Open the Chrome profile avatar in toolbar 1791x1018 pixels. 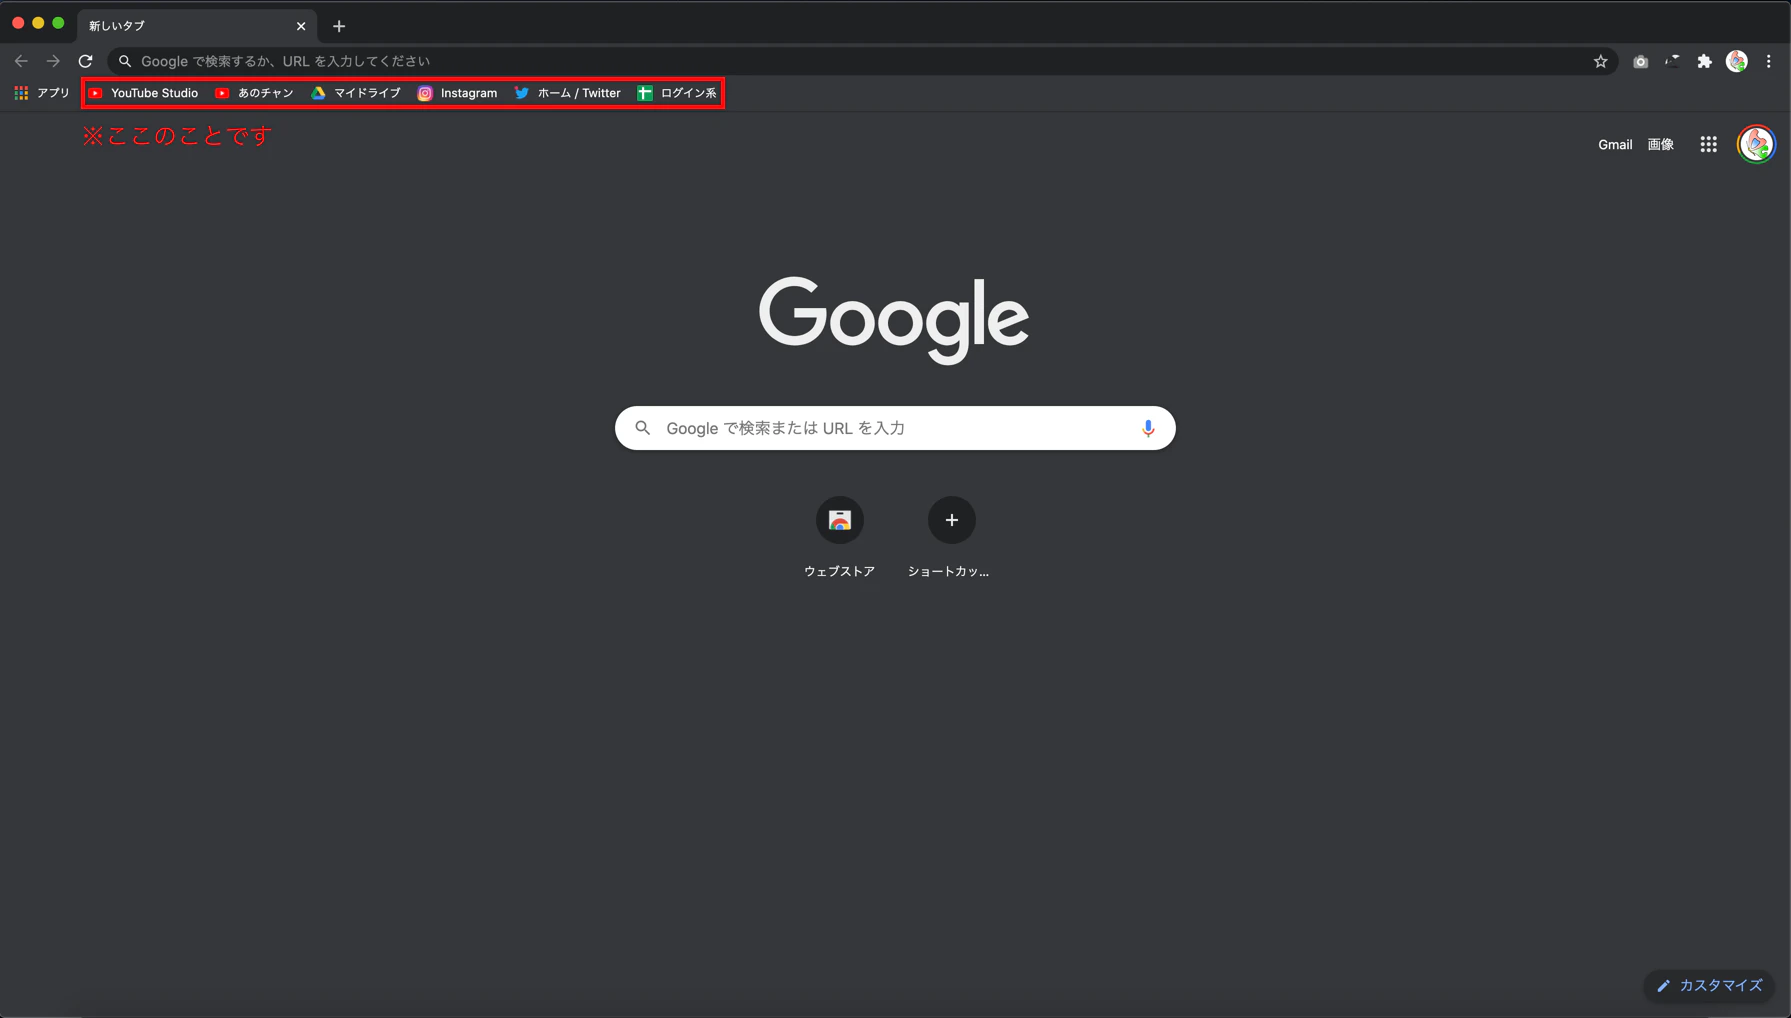(1737, 61)
